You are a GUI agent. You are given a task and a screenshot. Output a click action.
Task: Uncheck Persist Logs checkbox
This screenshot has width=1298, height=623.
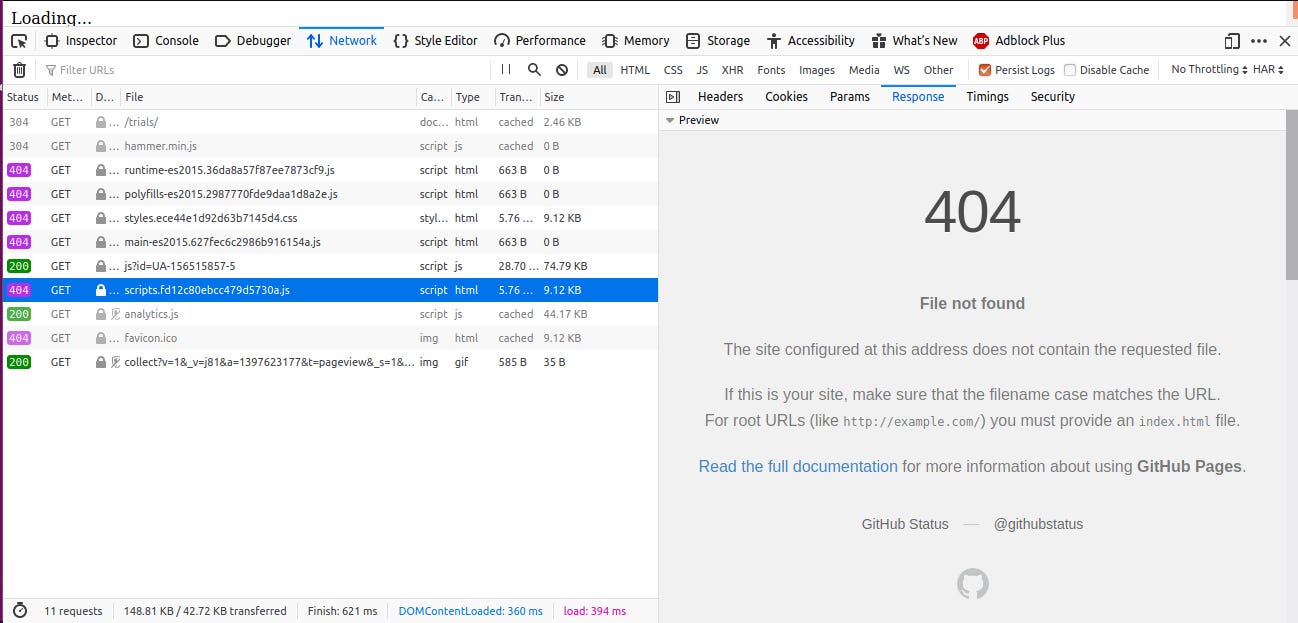(985, 70)
